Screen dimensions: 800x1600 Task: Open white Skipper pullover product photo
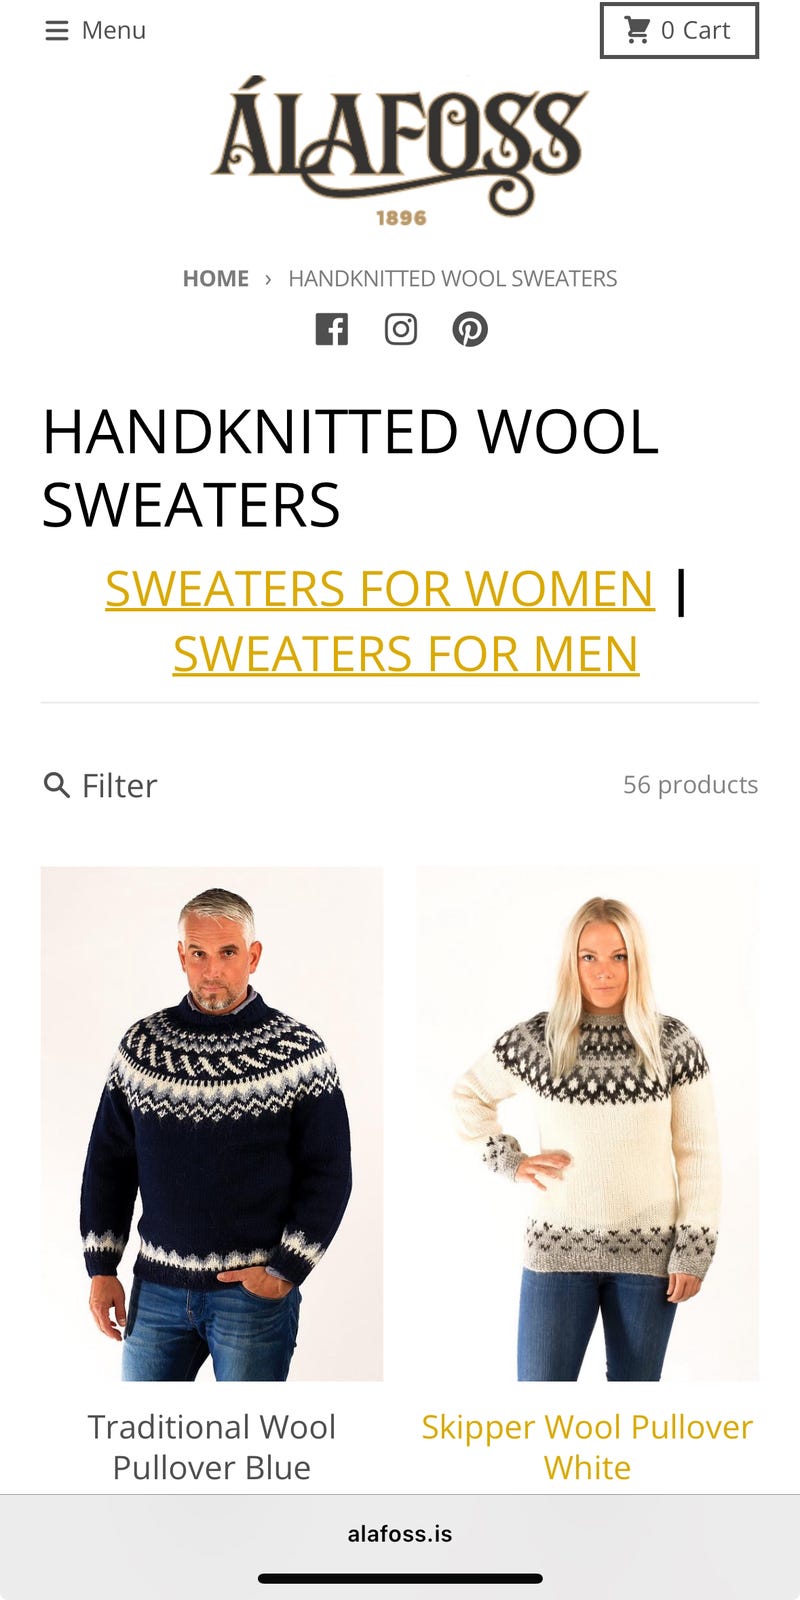[588, 1124]
